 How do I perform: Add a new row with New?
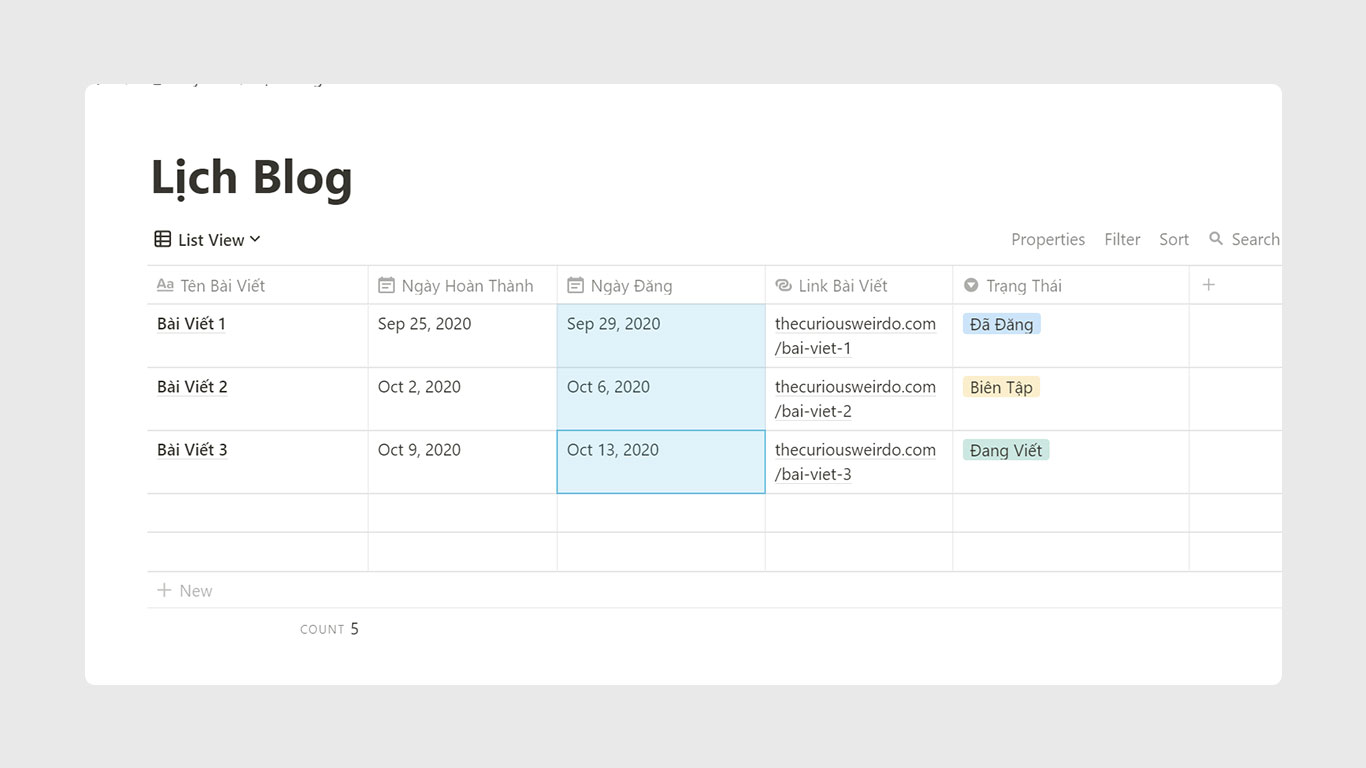point(185,591)
